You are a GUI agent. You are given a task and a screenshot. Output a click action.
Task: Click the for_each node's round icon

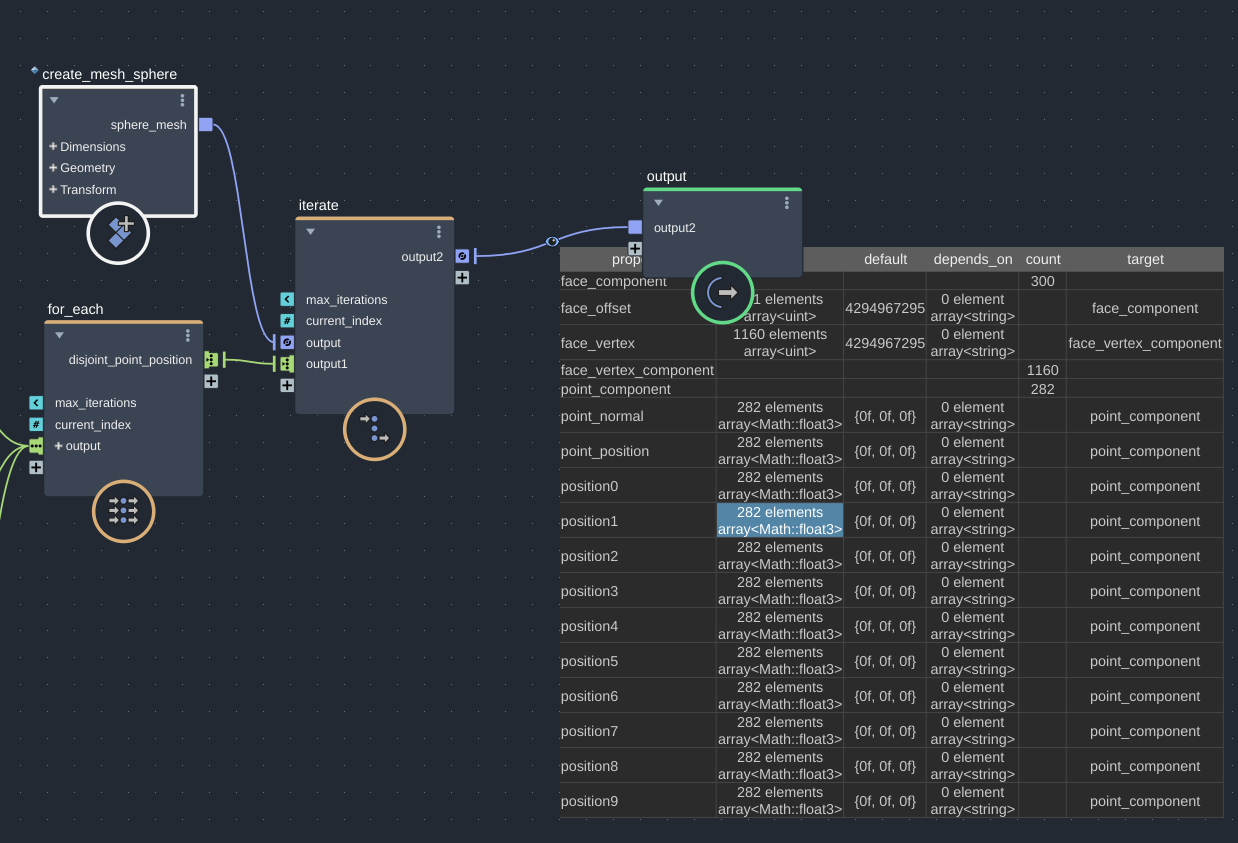(124, 511)
